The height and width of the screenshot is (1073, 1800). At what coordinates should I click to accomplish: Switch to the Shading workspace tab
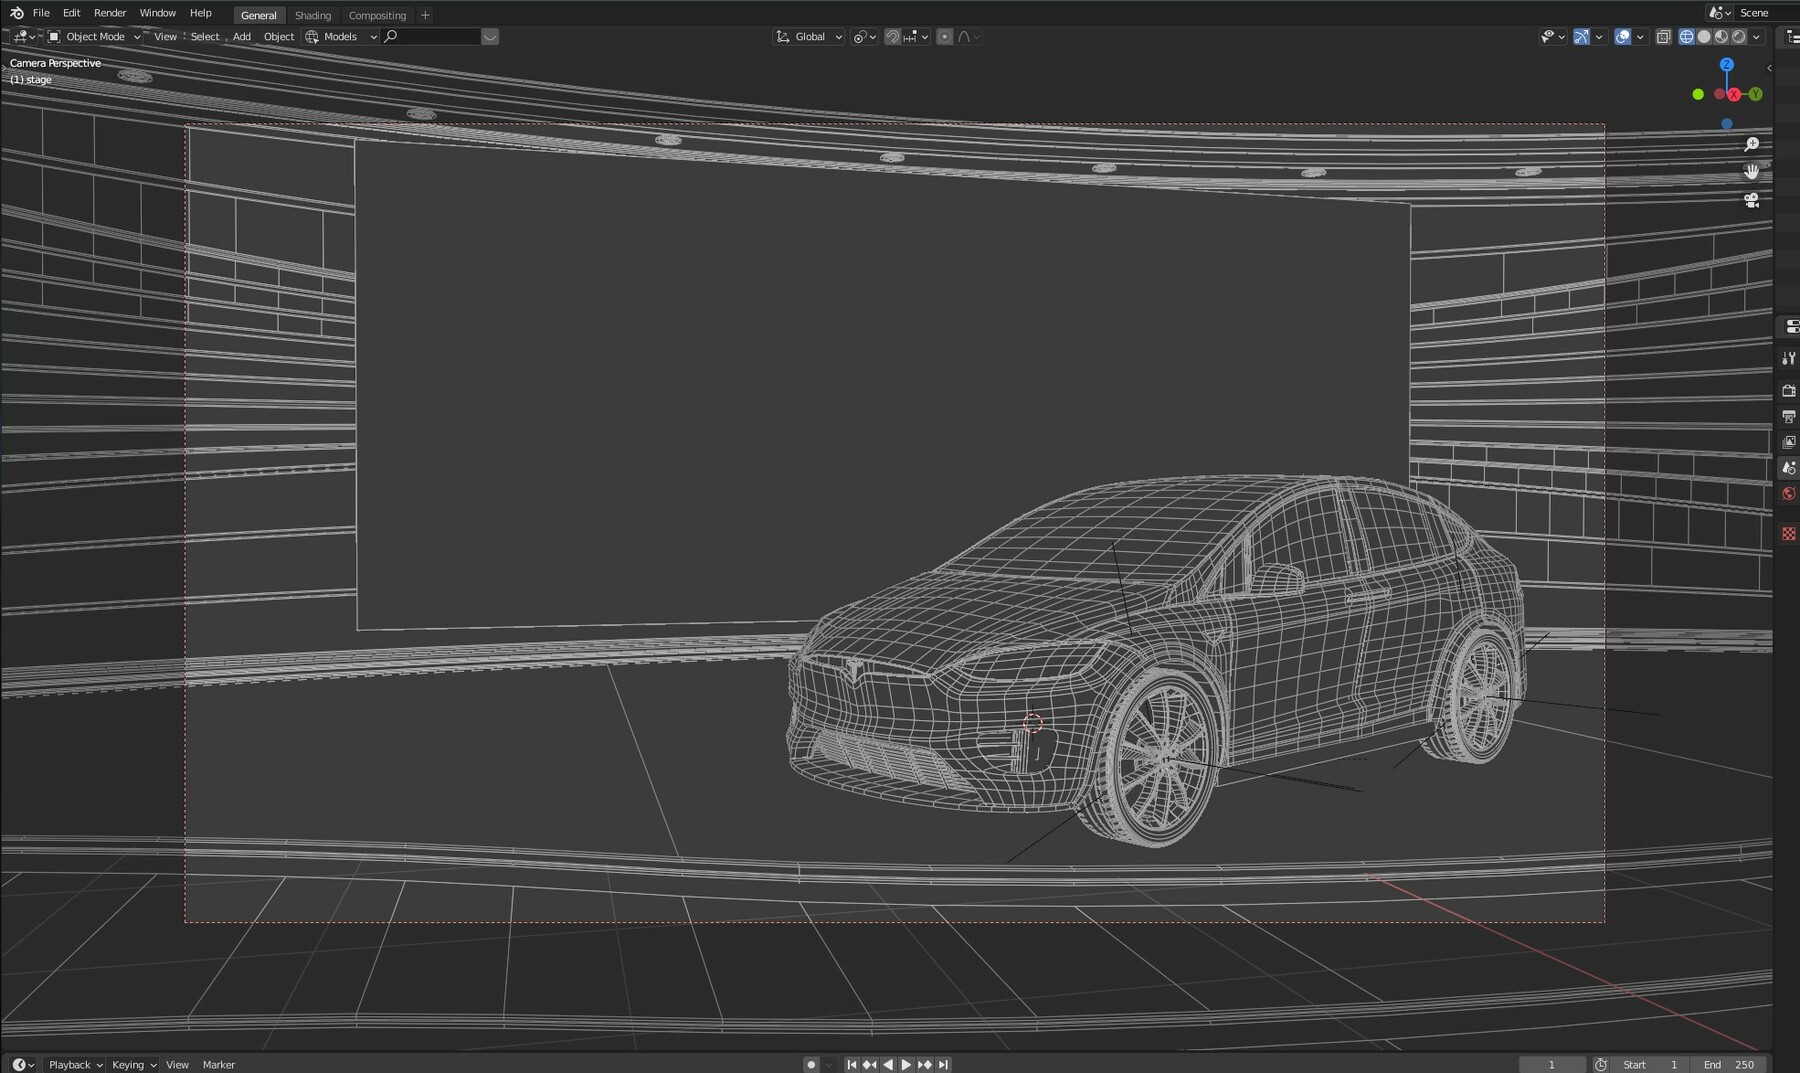pos(314,15)
